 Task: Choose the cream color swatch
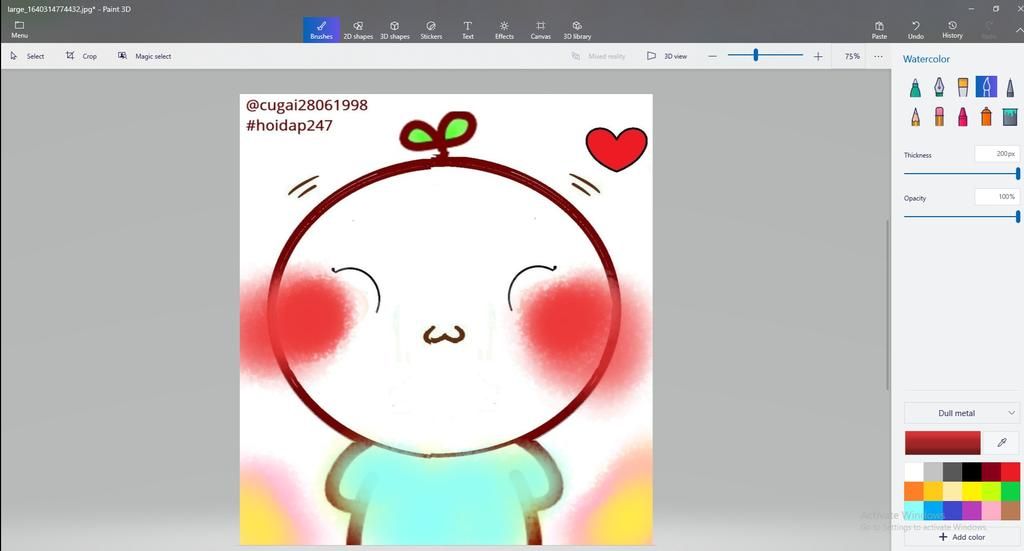952,491
